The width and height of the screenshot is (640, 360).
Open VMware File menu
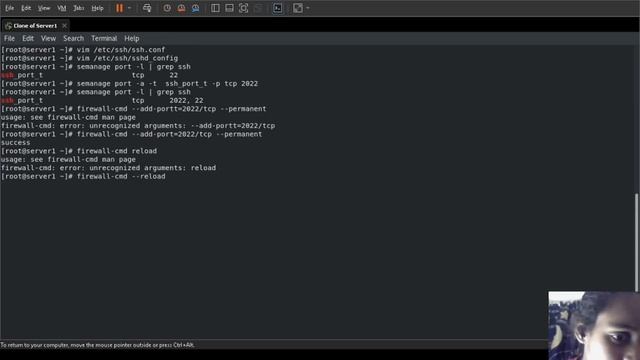9,8
